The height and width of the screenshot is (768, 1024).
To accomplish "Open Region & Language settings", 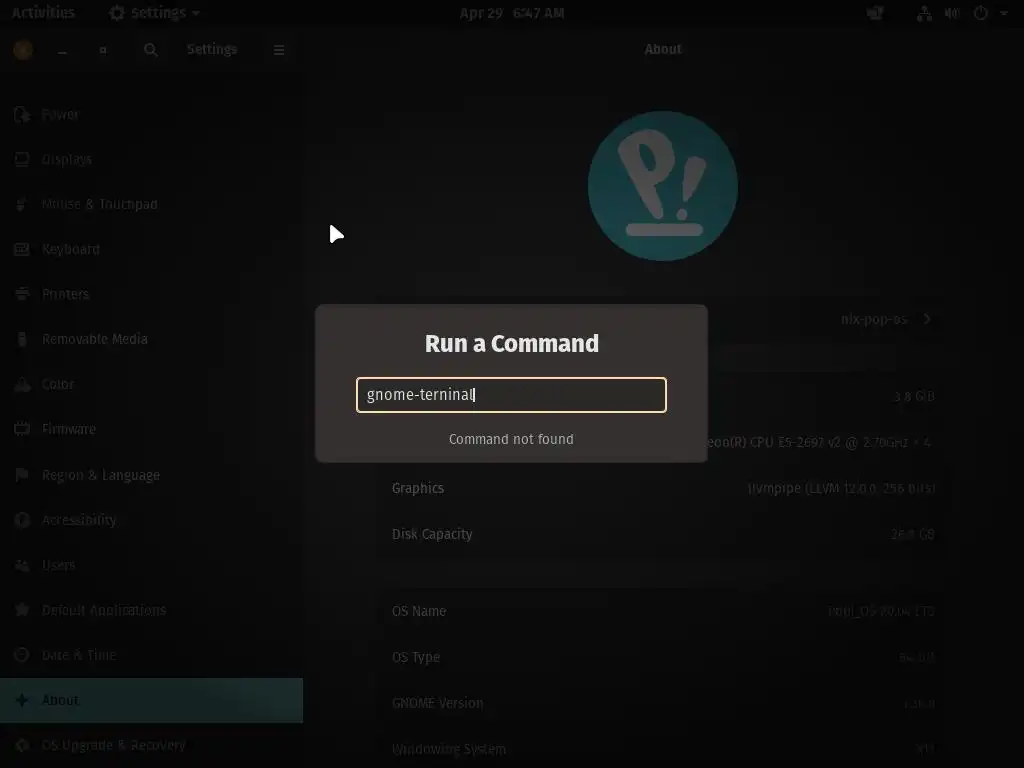I will coord(152,475).
